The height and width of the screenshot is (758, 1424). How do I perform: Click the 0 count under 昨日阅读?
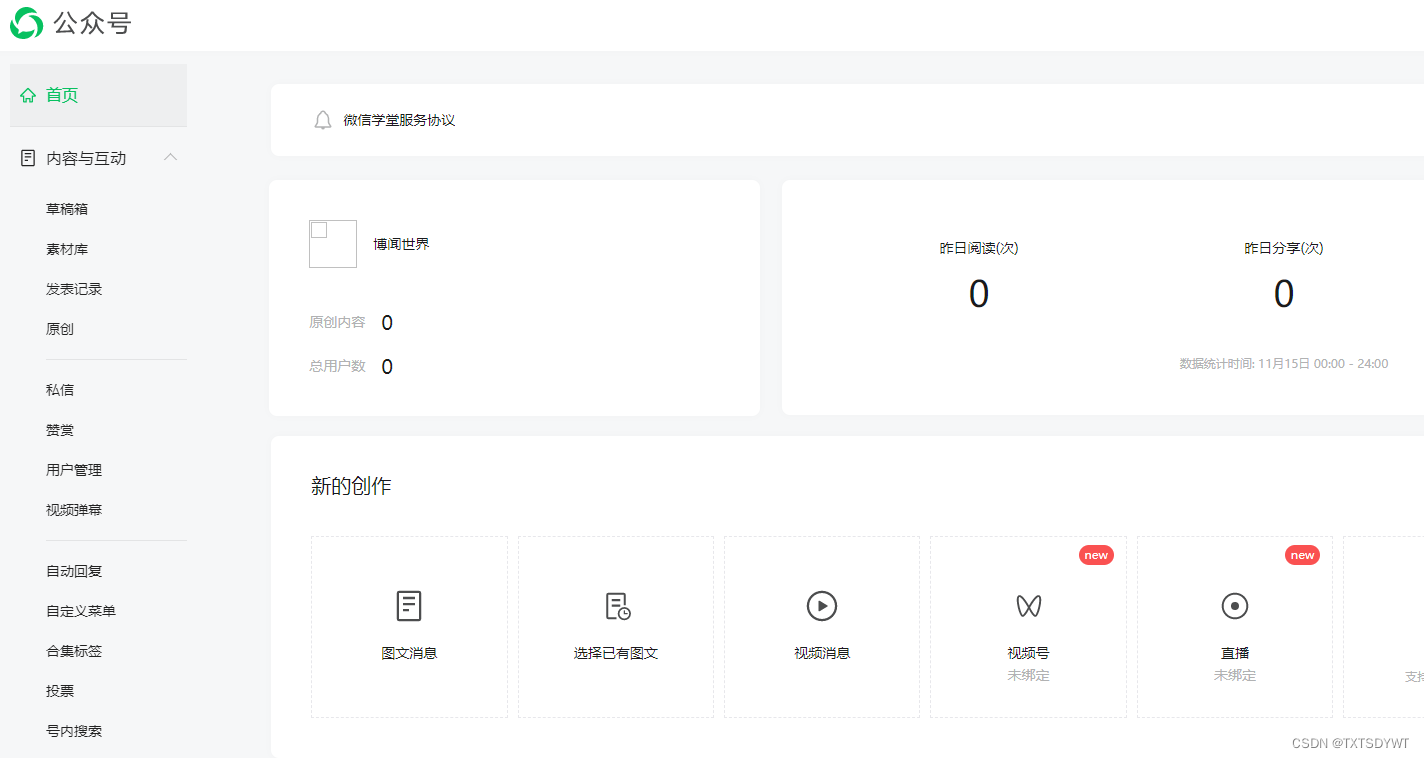tap(979, 294)
